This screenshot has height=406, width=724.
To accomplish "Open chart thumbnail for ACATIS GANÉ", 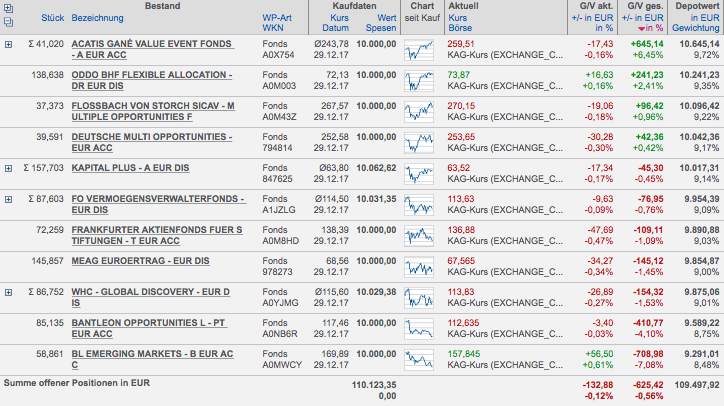I will 419,50.
